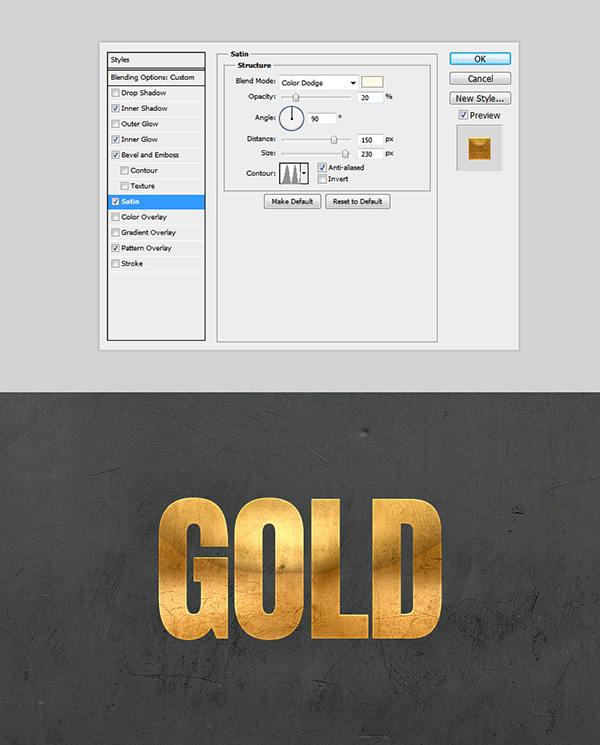Screen dimensions: 600x745
Task: Click the style preview thumbnail
Action: click(480, 146)
